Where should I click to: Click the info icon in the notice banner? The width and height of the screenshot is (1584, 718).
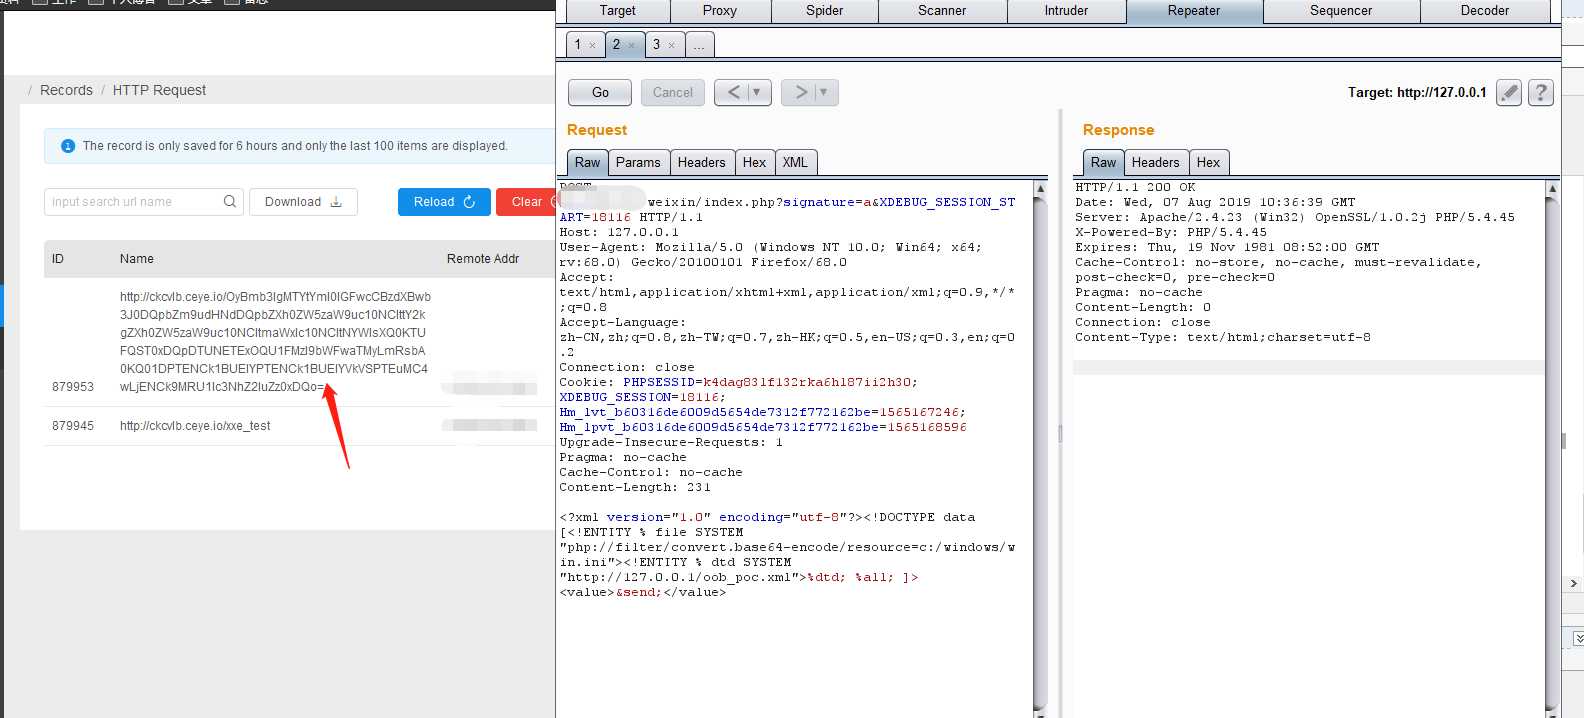[68, 146]
